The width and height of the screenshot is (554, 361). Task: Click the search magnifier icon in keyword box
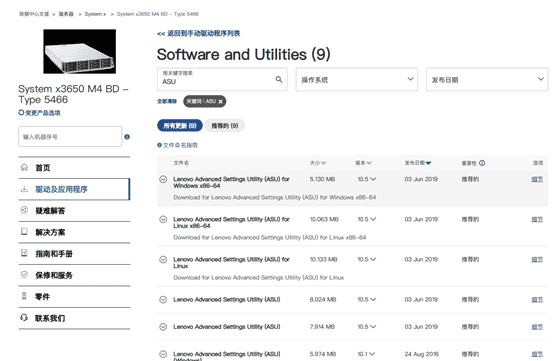[279, 79]
